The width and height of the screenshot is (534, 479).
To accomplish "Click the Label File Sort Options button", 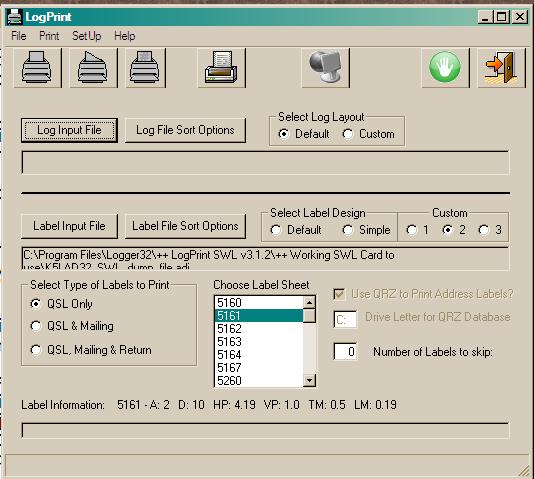I will click(x=185, y=226).
